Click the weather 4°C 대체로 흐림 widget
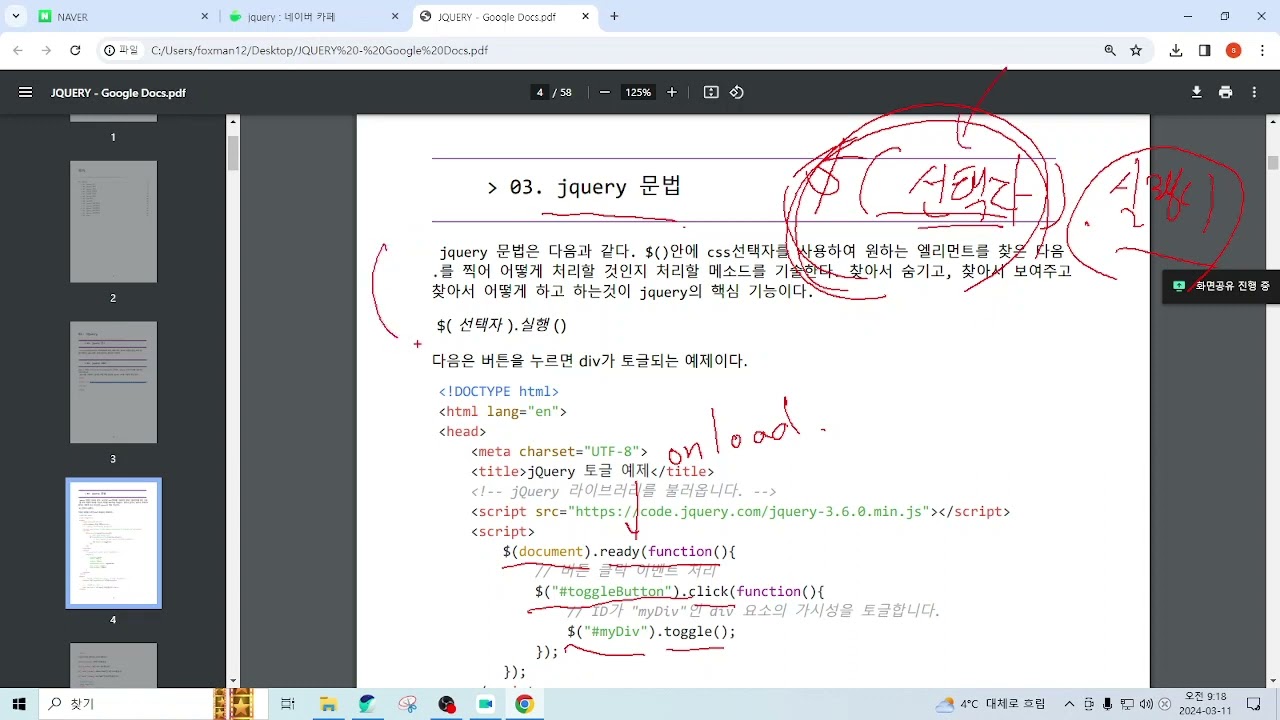Image resolution: width=1280 pixels, height=720 pixels. coord(990,704)
